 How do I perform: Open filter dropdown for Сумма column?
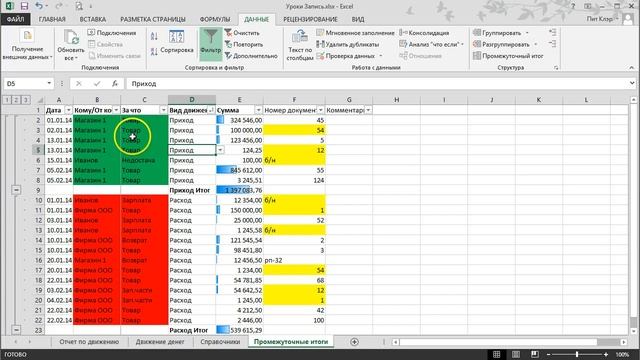pyautogui.click(x=258, y=110)
